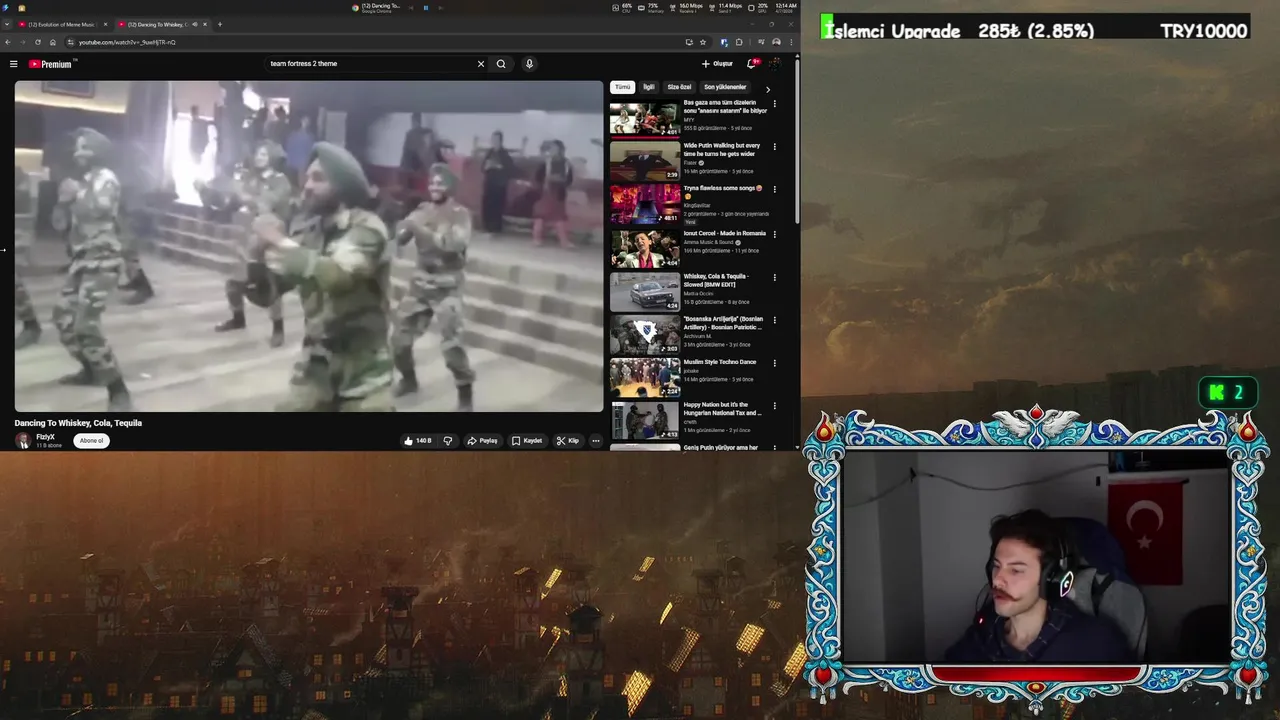Close the Evolution of Meme Music tab
Image resolution: width=1280 pixels, height=720 pixels.
click(x=105, y=24)
